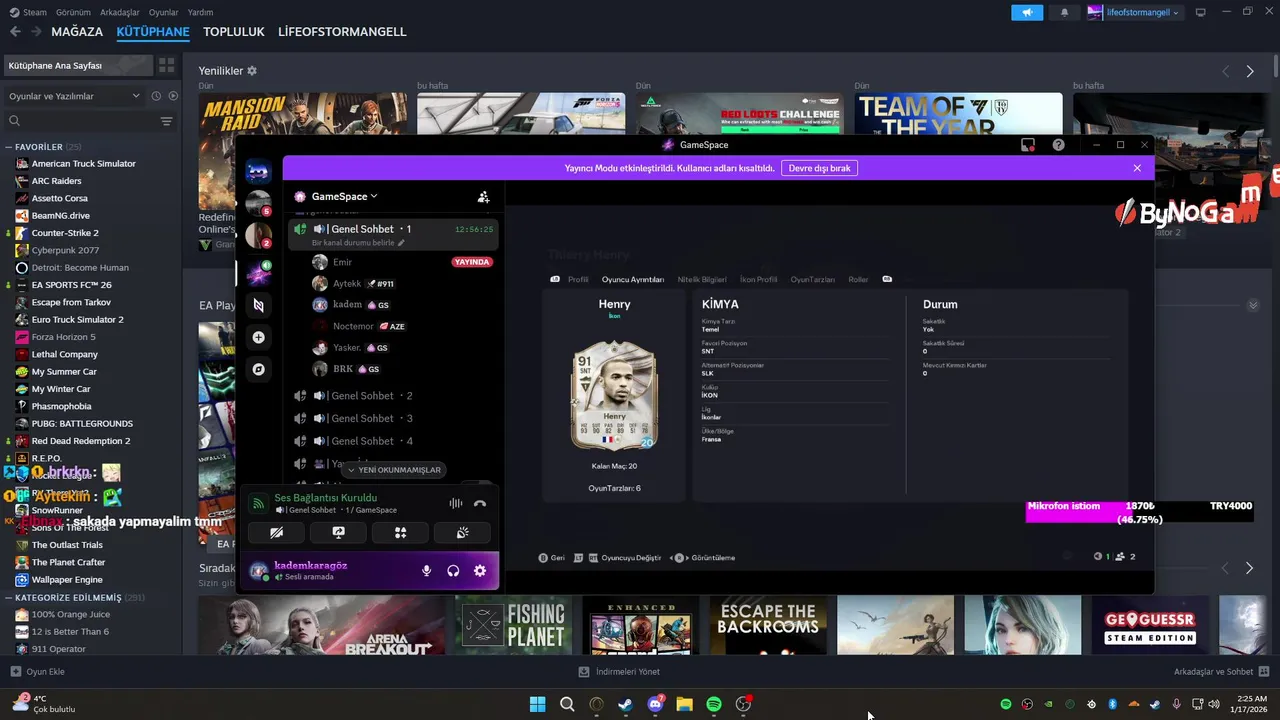Open File Explorer from the taskbar
The image size is (1280, 720).
coord(684,704)
